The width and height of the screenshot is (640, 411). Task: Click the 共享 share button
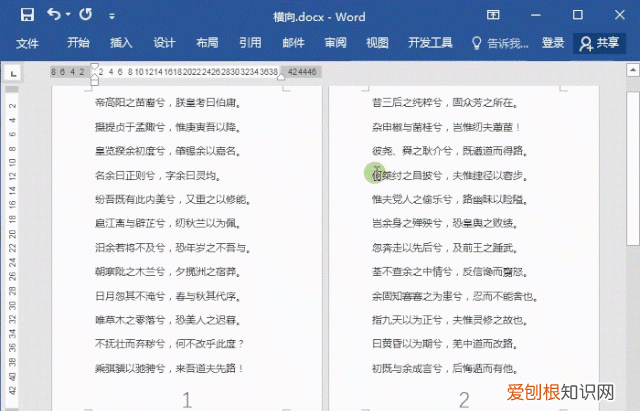(599, 43)
